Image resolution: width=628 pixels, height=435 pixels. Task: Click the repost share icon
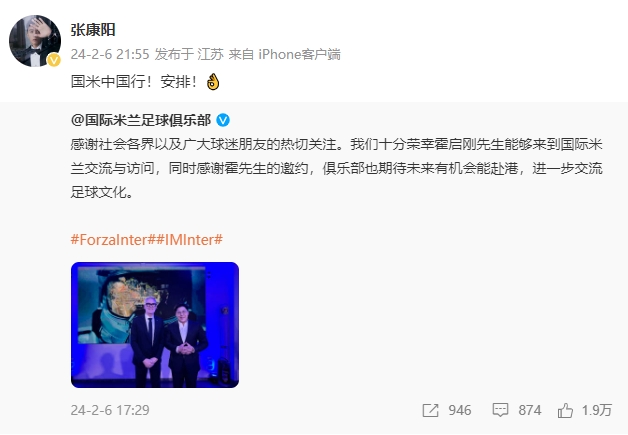click(431, 410)
